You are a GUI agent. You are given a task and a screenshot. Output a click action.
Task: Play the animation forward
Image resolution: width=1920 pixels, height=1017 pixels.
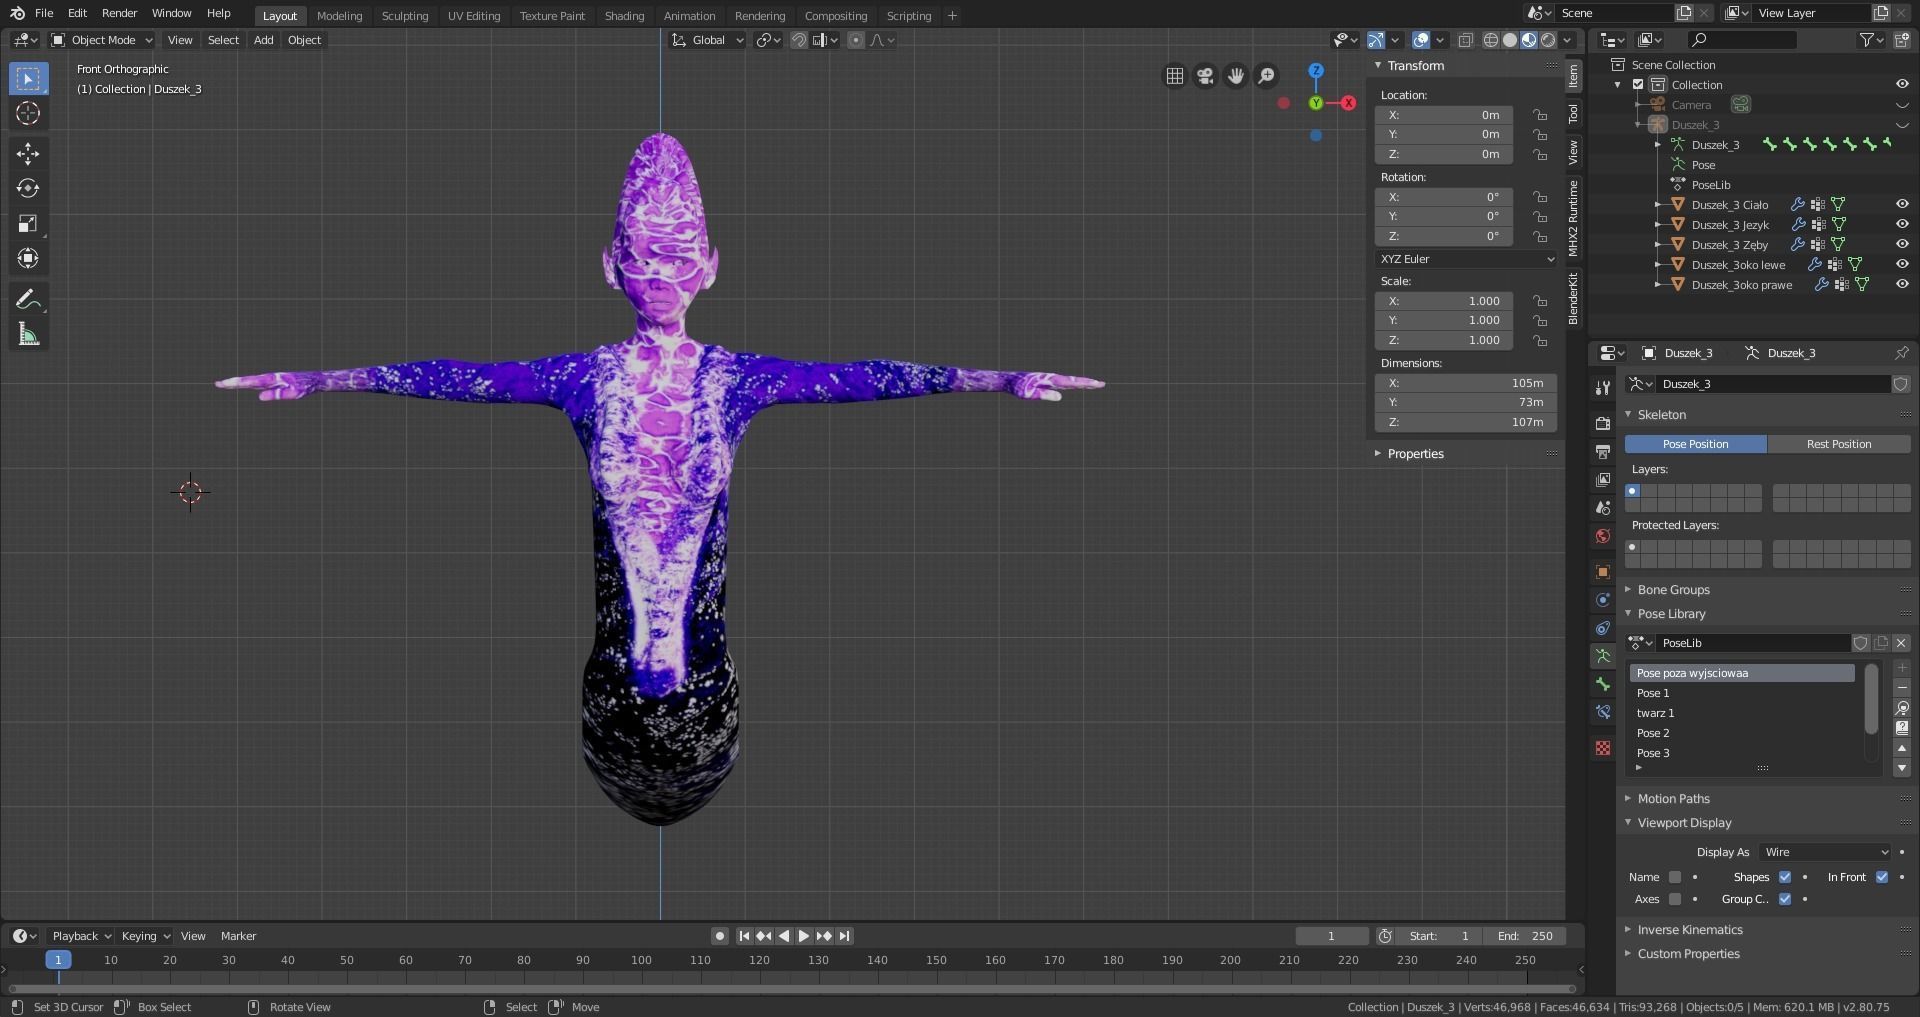(803, 936)
